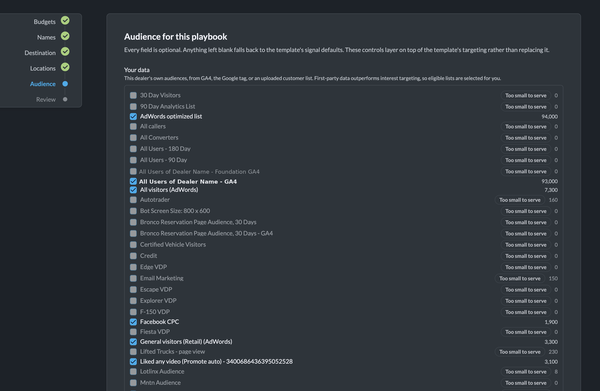This screenshot has height=391, width=600.
Task: Uncheck AdWords optimized list
Action: pyautogui.click(x=133, y=116)
